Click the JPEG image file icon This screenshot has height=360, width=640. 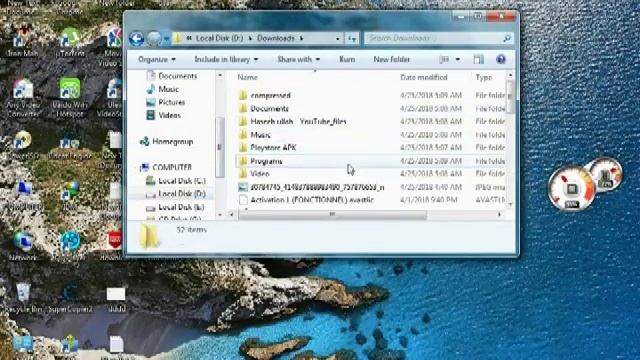[x=243, y=187]
